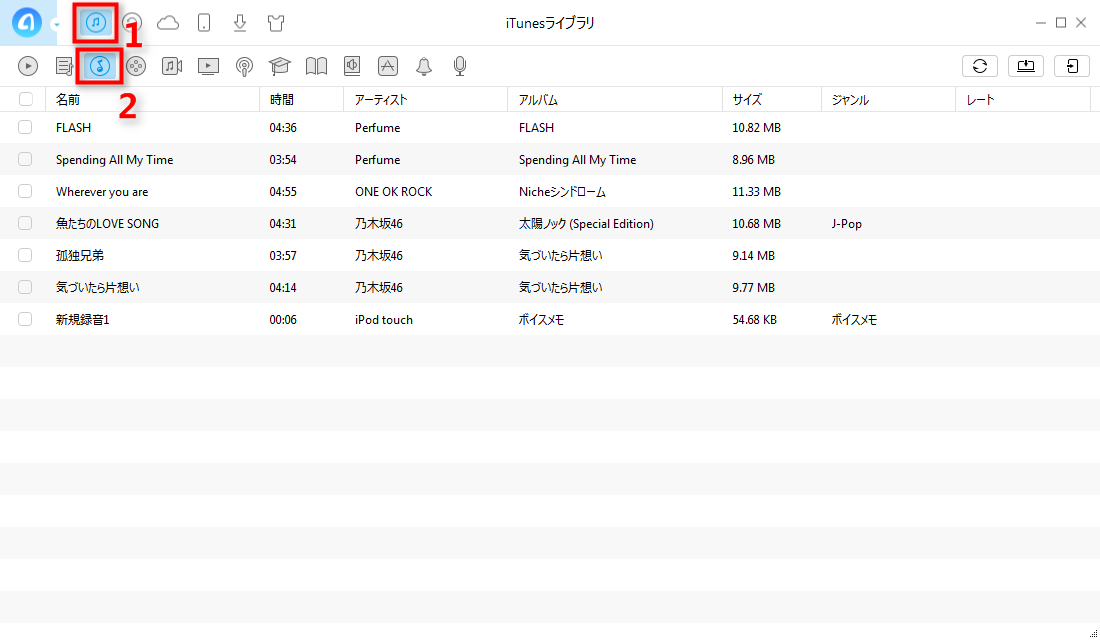Sort by the 名前 column header
This screenshot has width=1100, height=640.
click(152, 100)
